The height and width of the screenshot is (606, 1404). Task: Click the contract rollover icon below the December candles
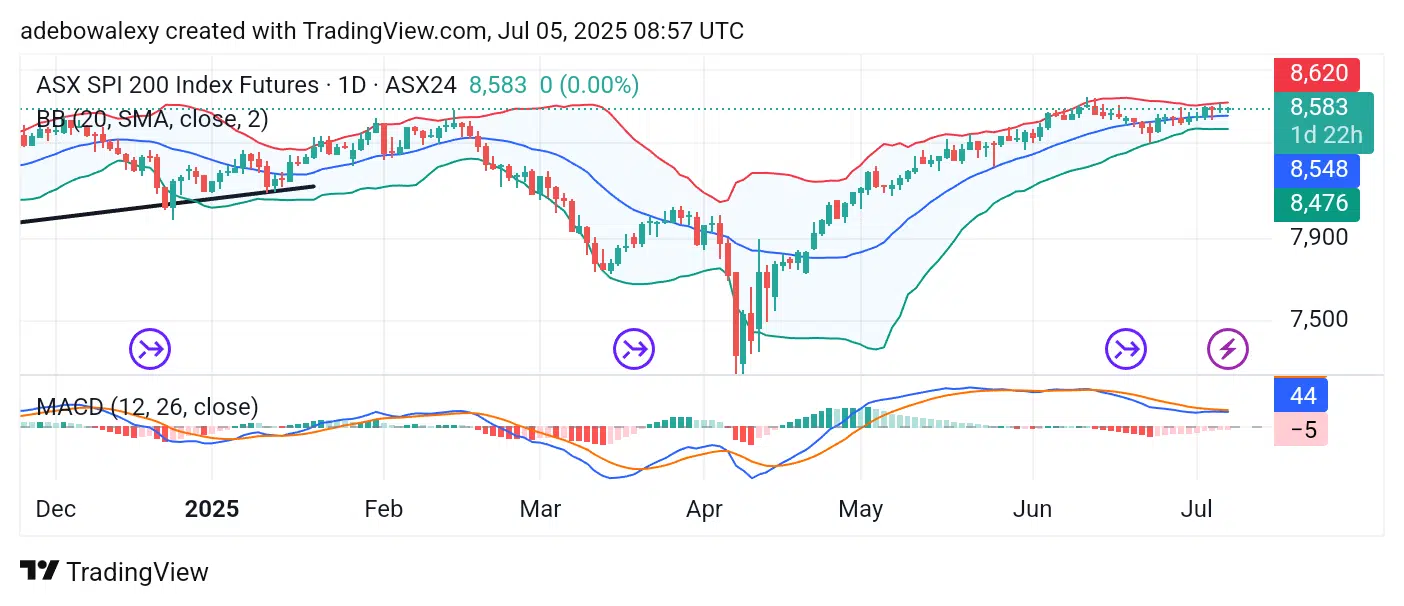pos(150,349)
